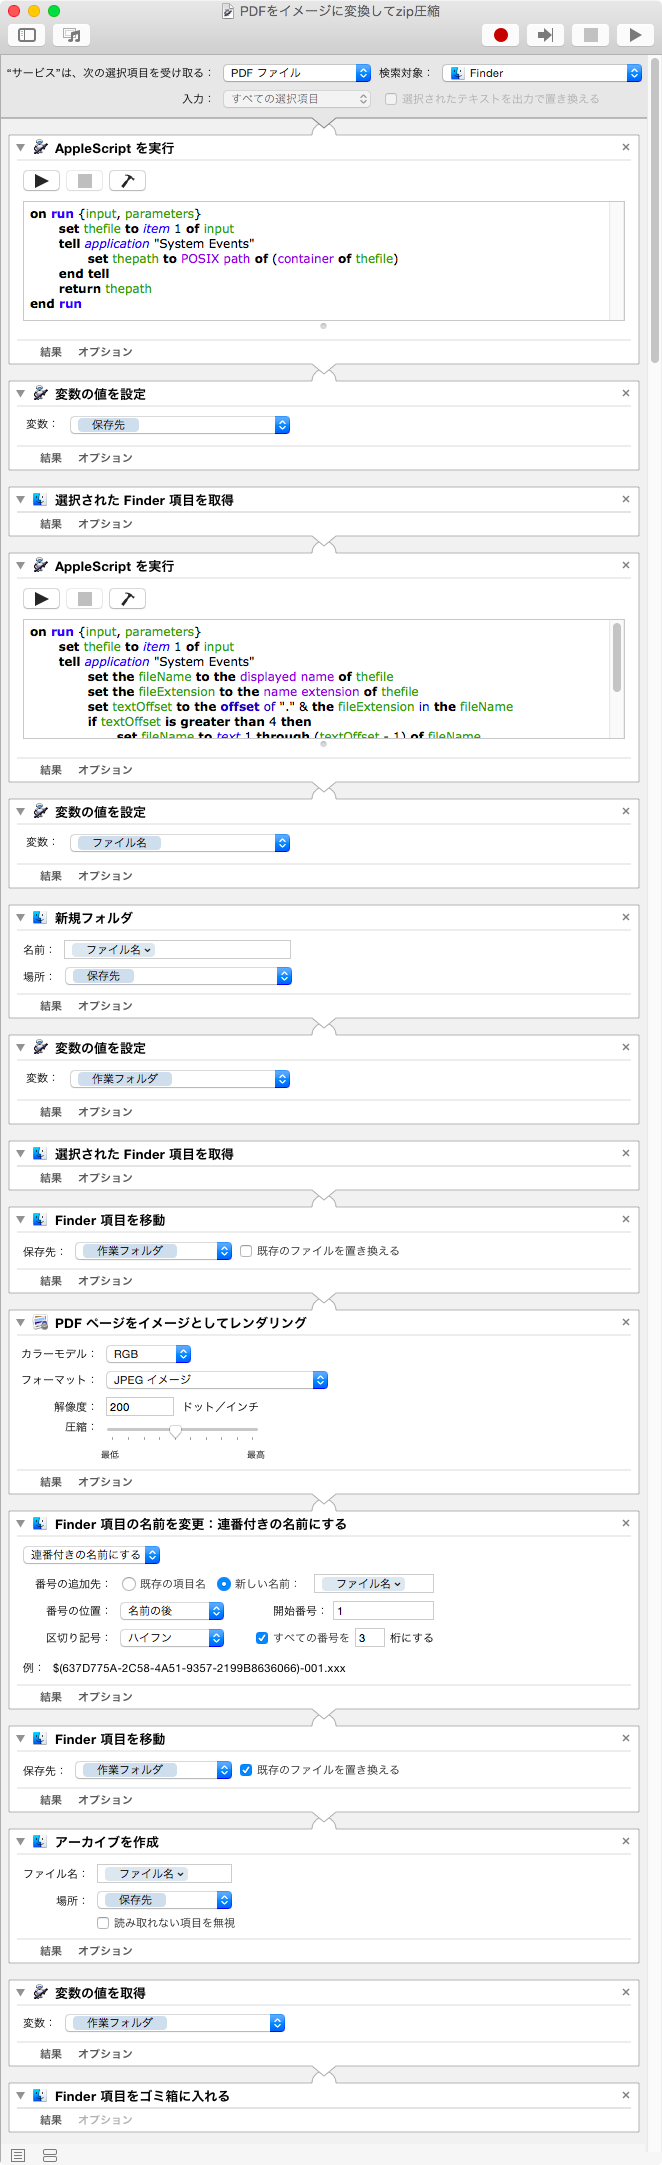The height and width of the screenshot is (2165, 662).
Task: Click the 解像度 resolution input field
Action: pyautogui.click(x=139, y=1407)
